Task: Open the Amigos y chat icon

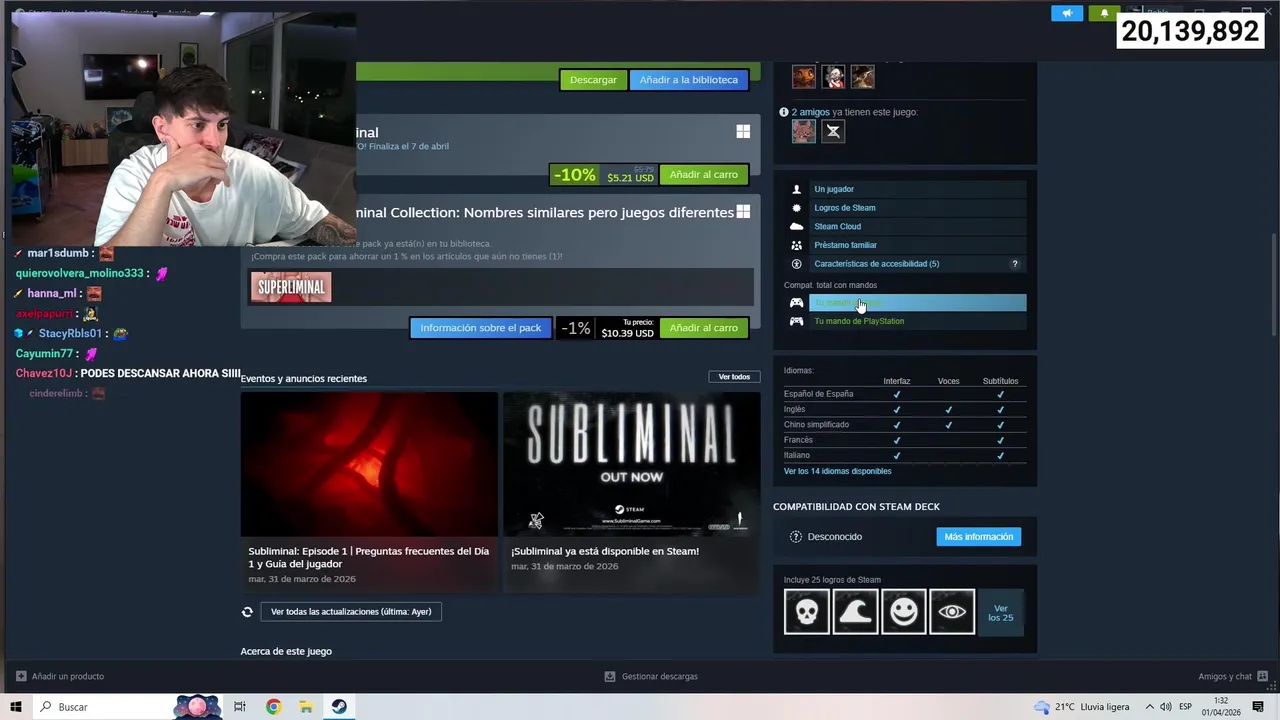Action: pos(1263,676)
